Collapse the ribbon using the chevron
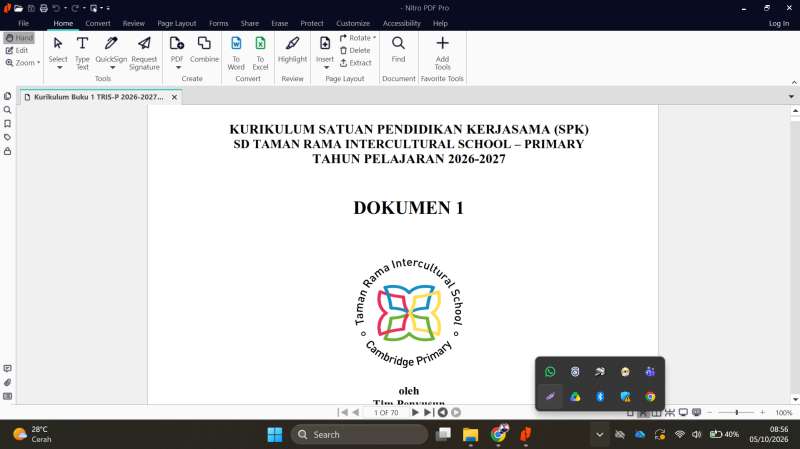 point(794,82)
